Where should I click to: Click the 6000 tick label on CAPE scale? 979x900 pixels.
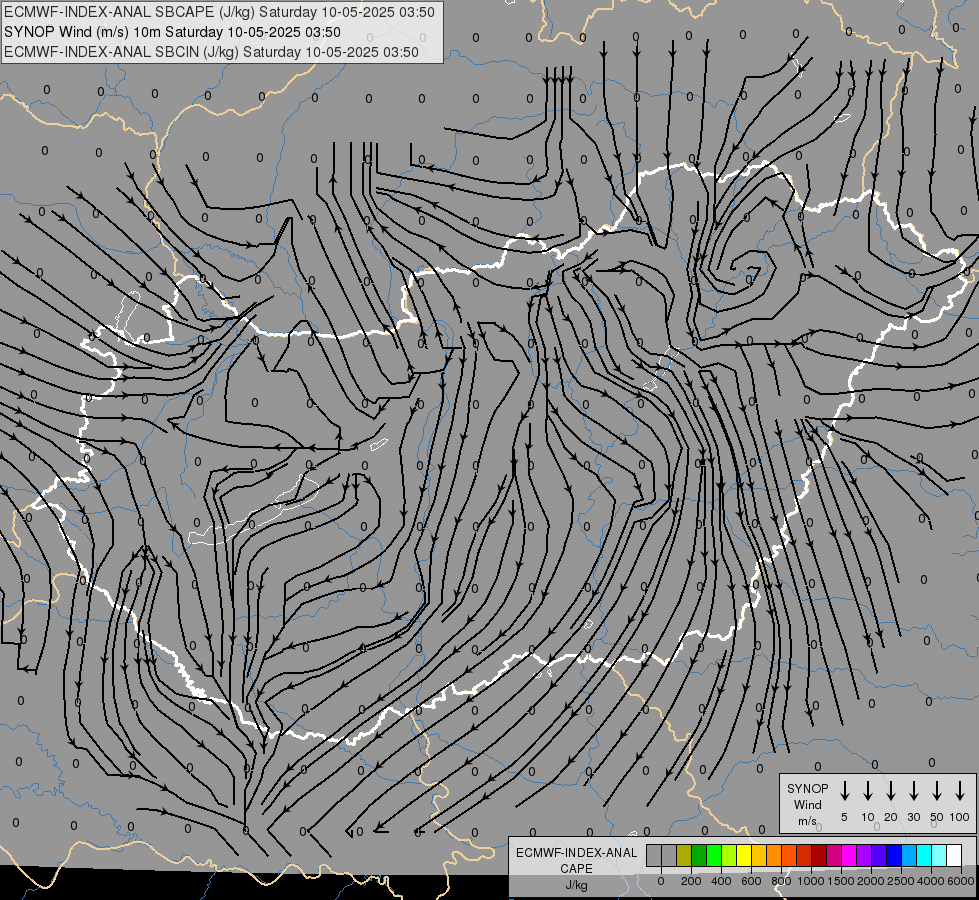point(961,881)
